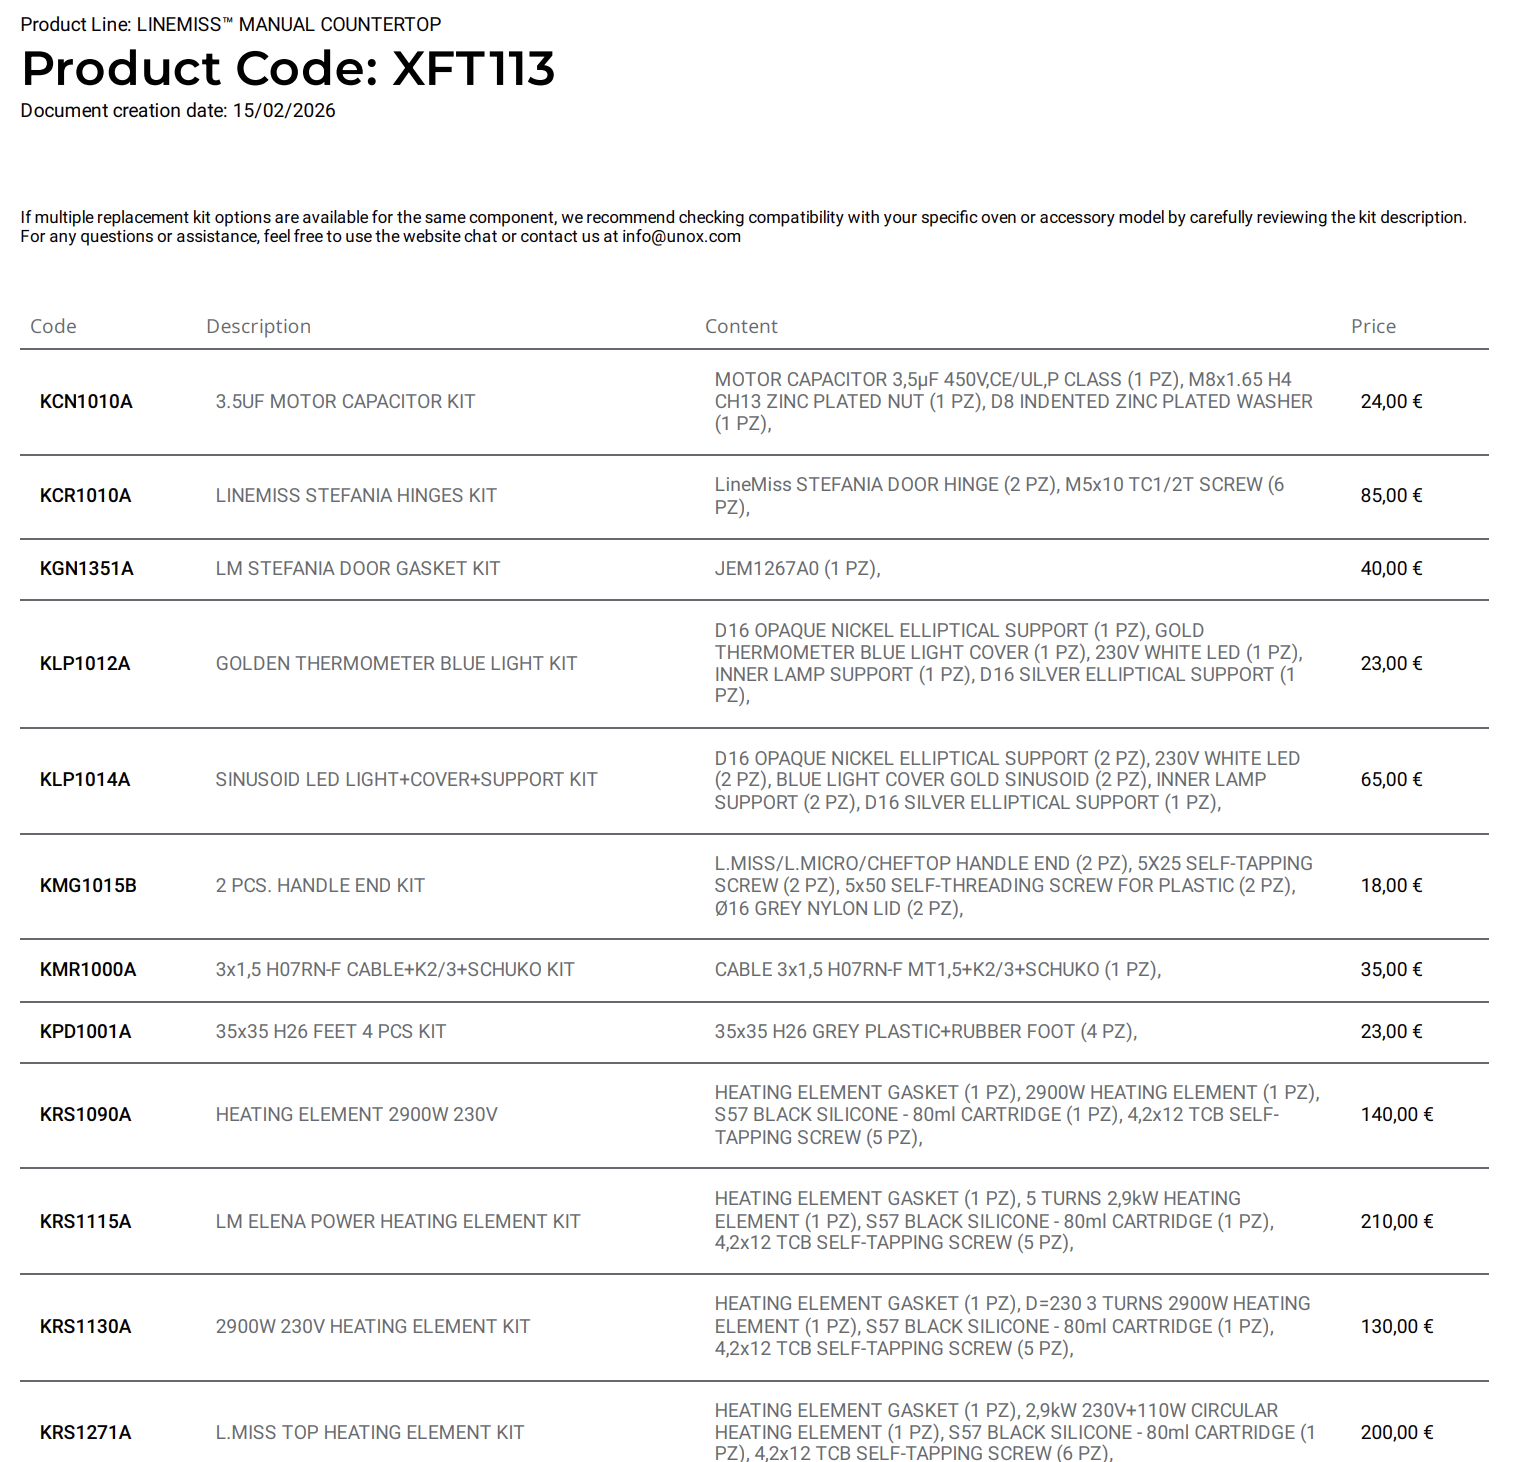This screenshot has width=1514, height=1462.
Task: Click product code KCN1010A
Action: click(86, 402)
